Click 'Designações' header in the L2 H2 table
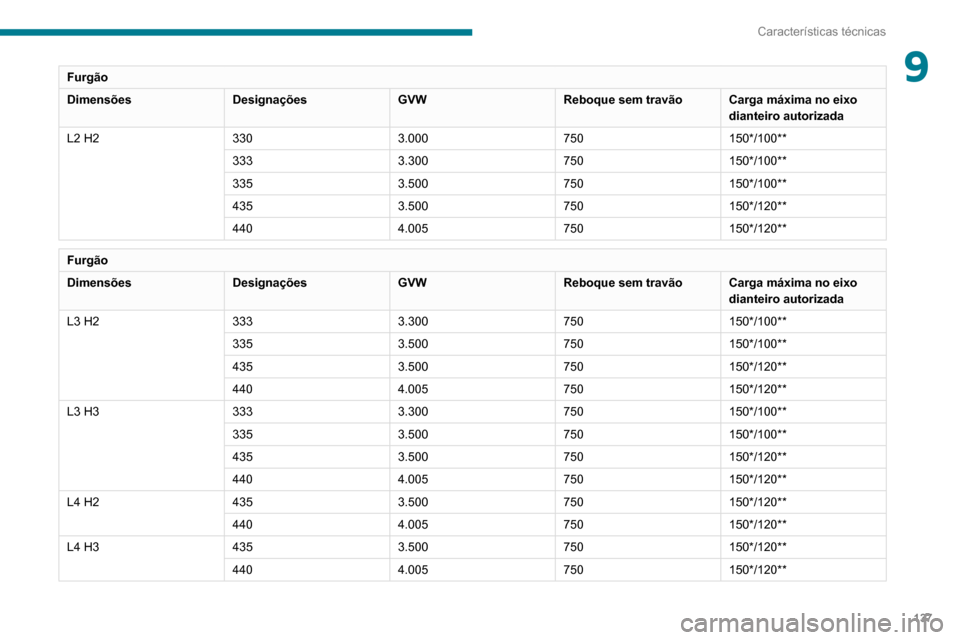960x640 pixels. click(x=269, y=100)
